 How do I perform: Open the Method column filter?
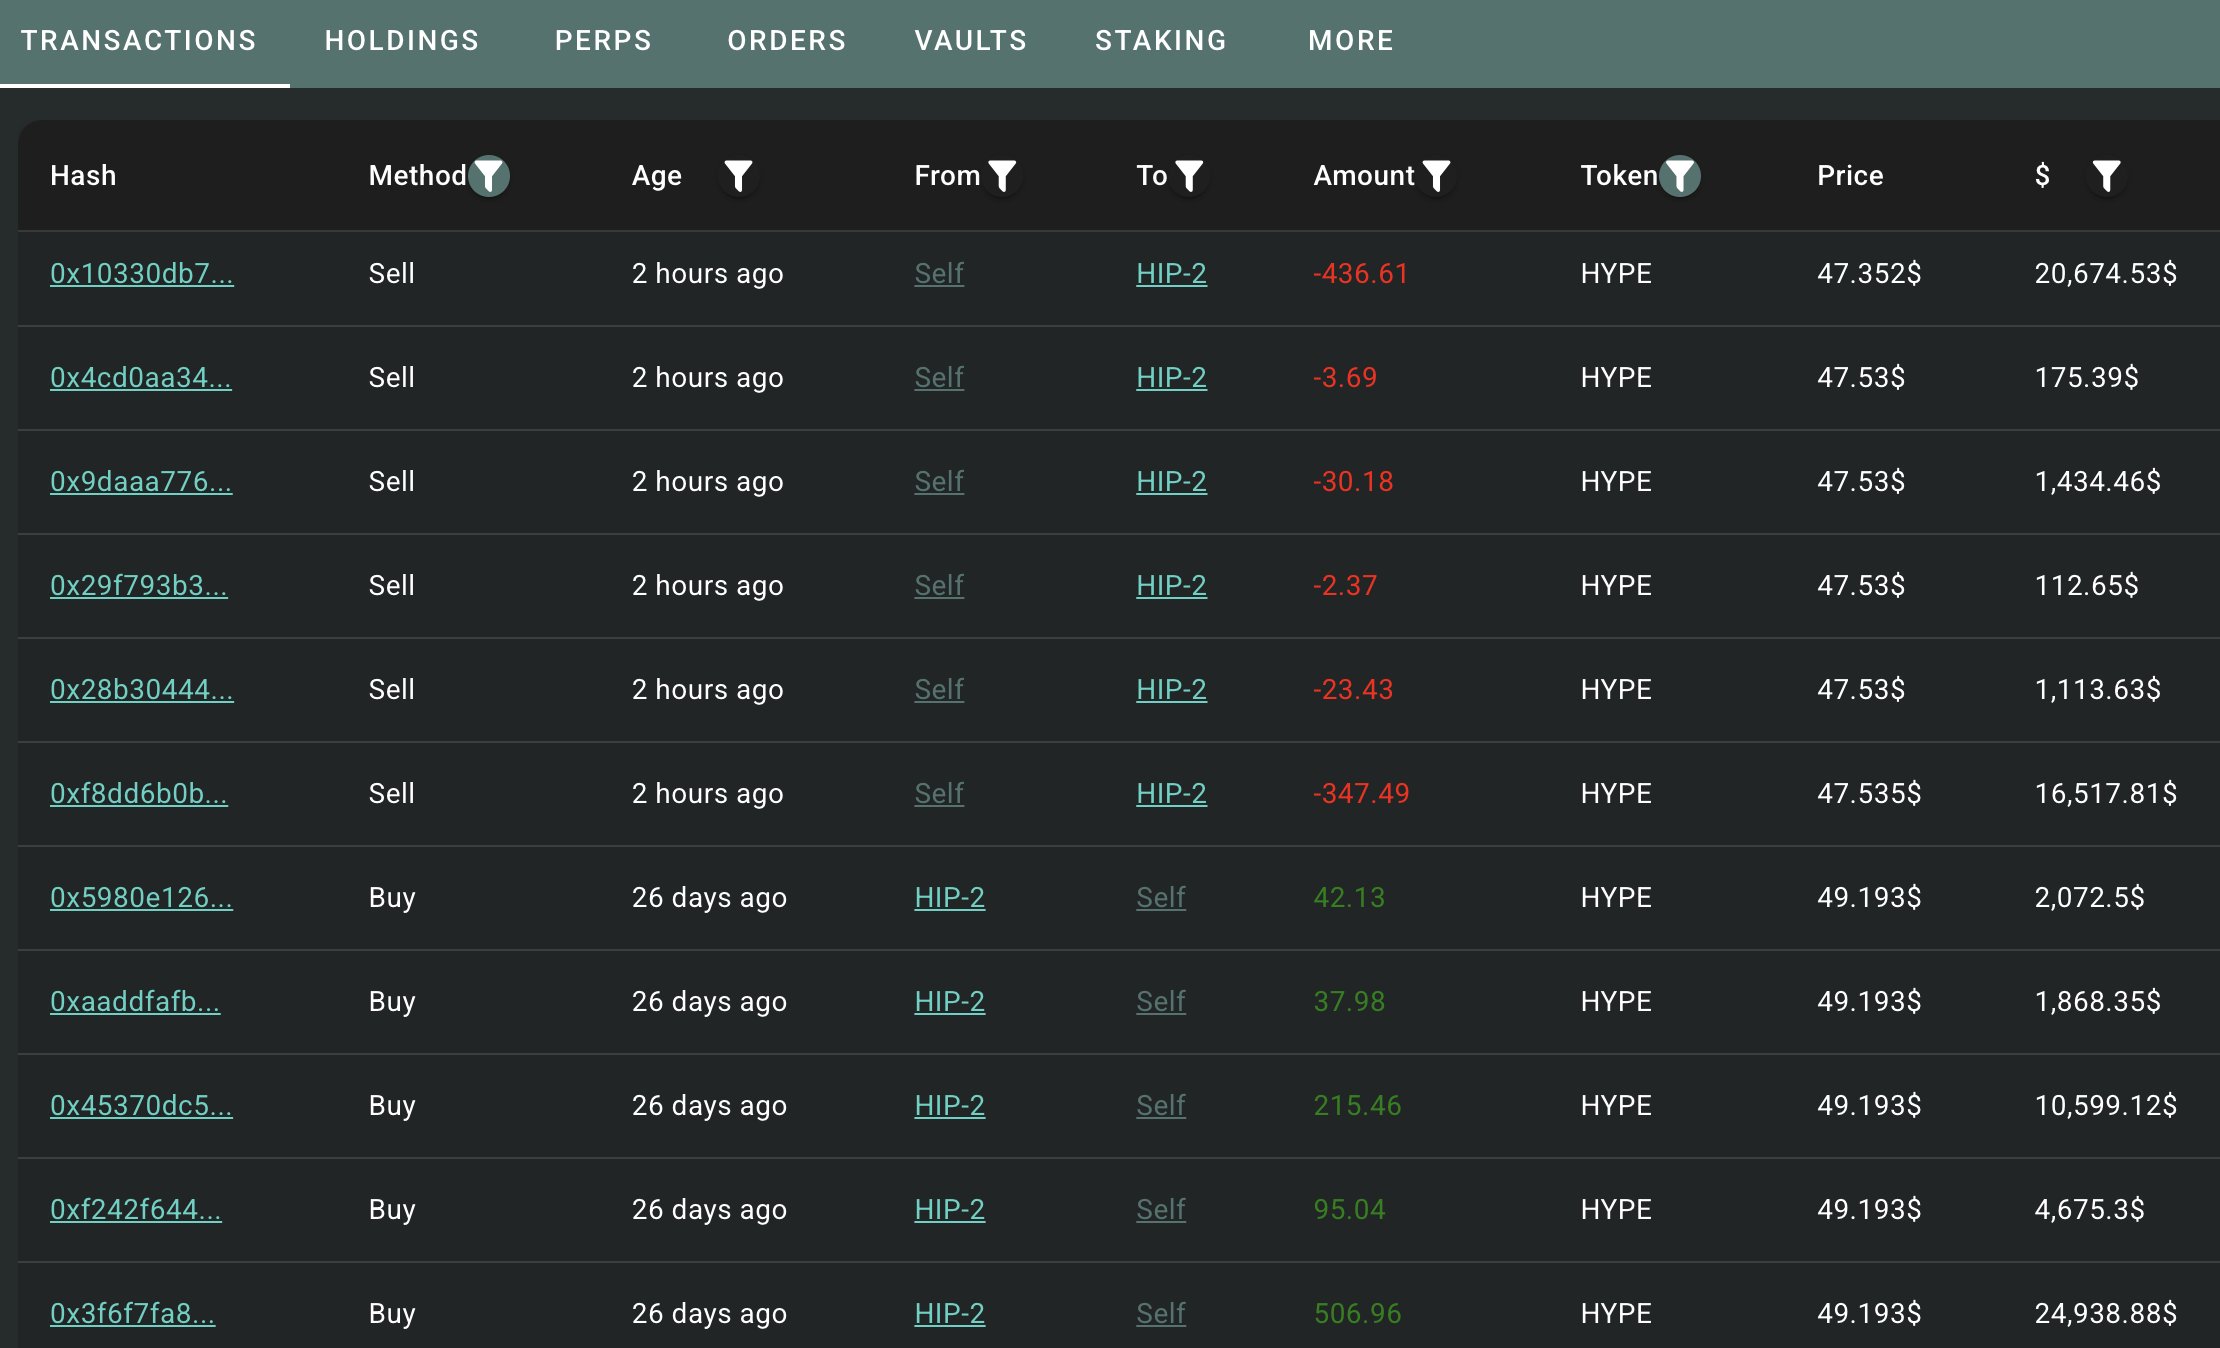[489, 176]
